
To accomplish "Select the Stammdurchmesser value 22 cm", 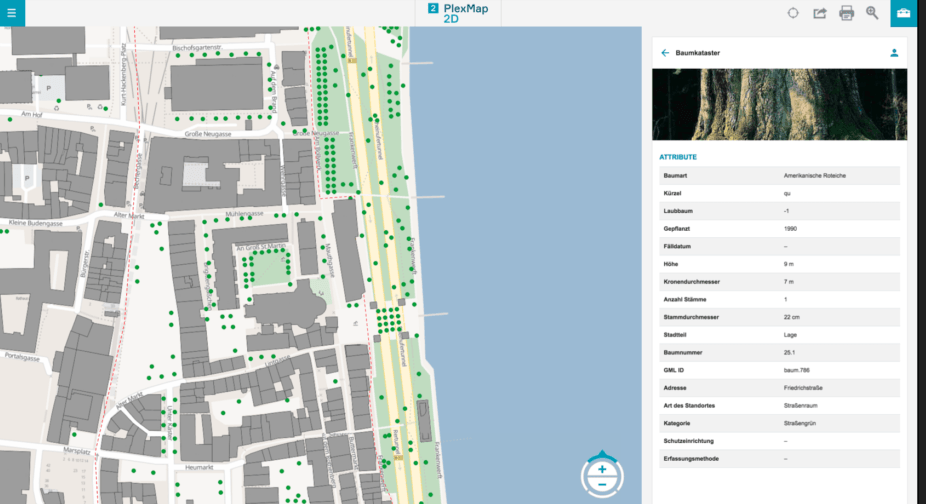I will tap(791, 317).
